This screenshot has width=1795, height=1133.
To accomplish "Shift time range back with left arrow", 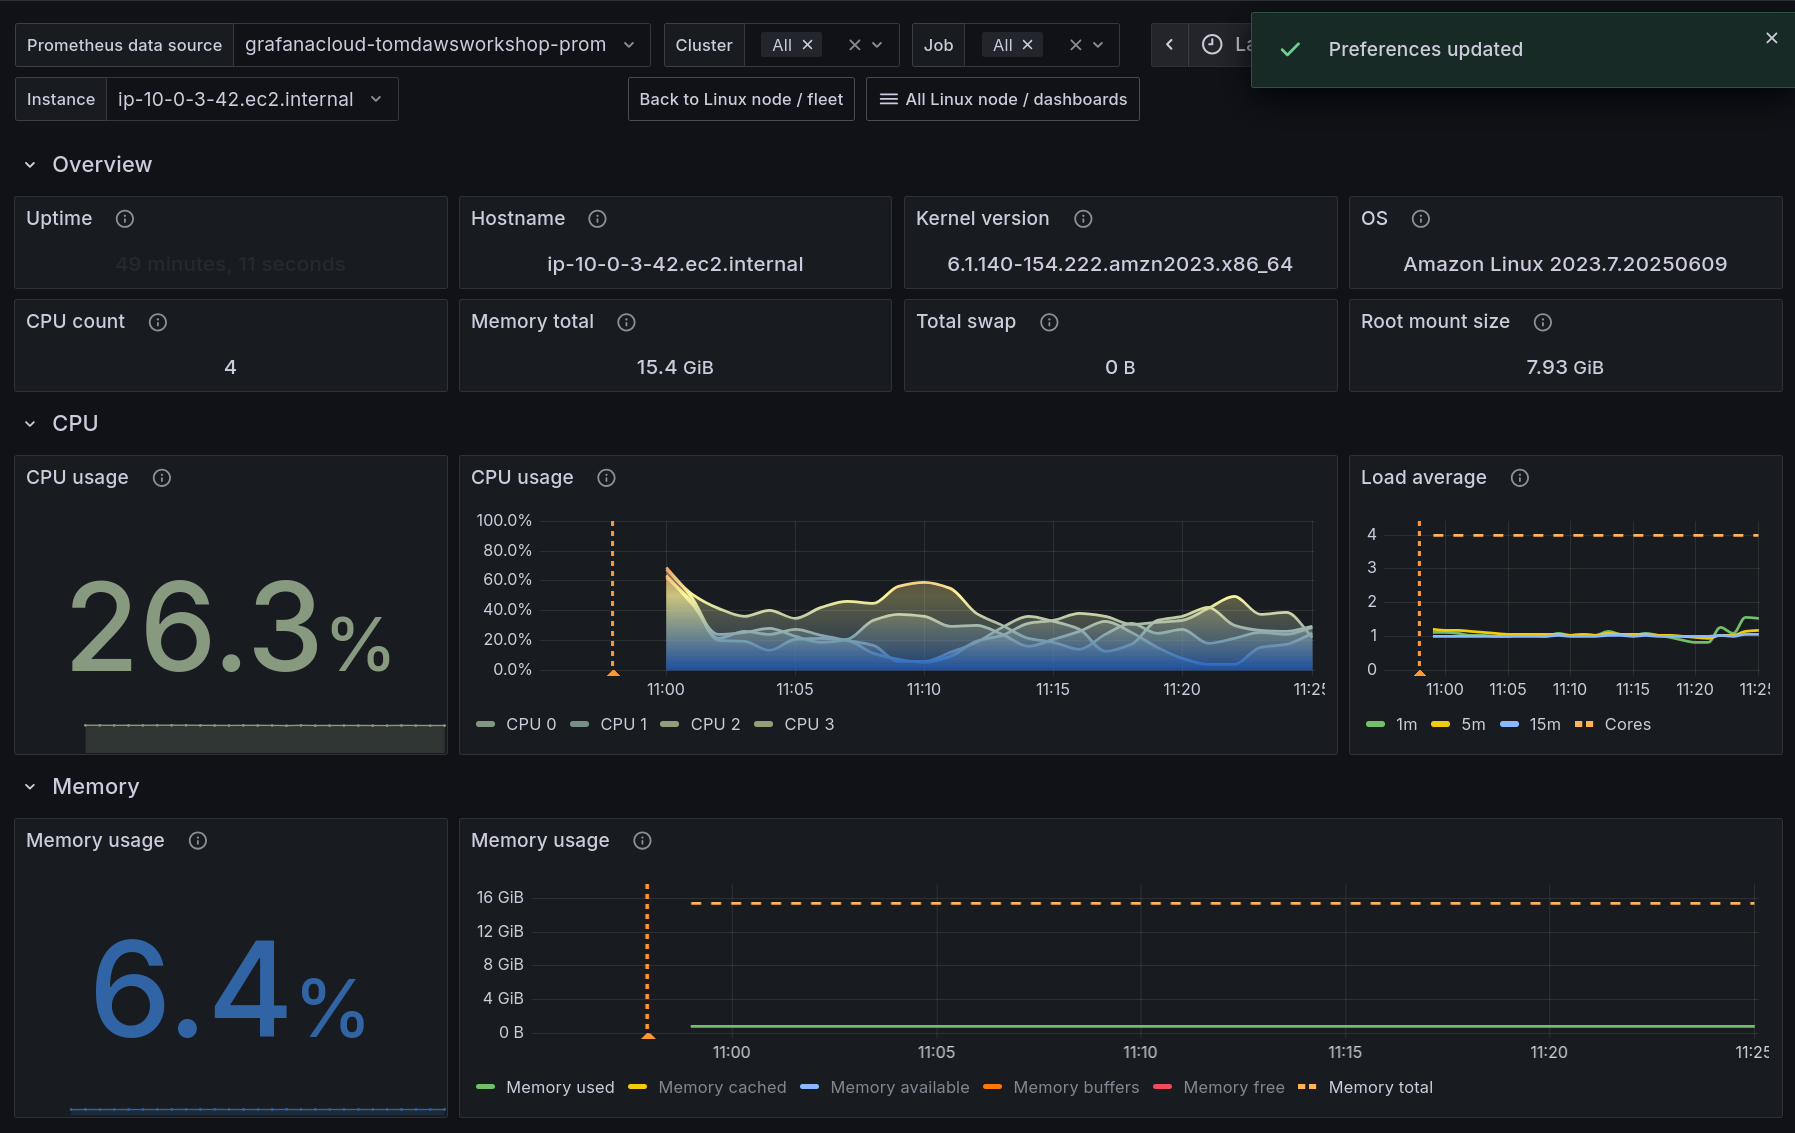I will [x=1169, y=45].
